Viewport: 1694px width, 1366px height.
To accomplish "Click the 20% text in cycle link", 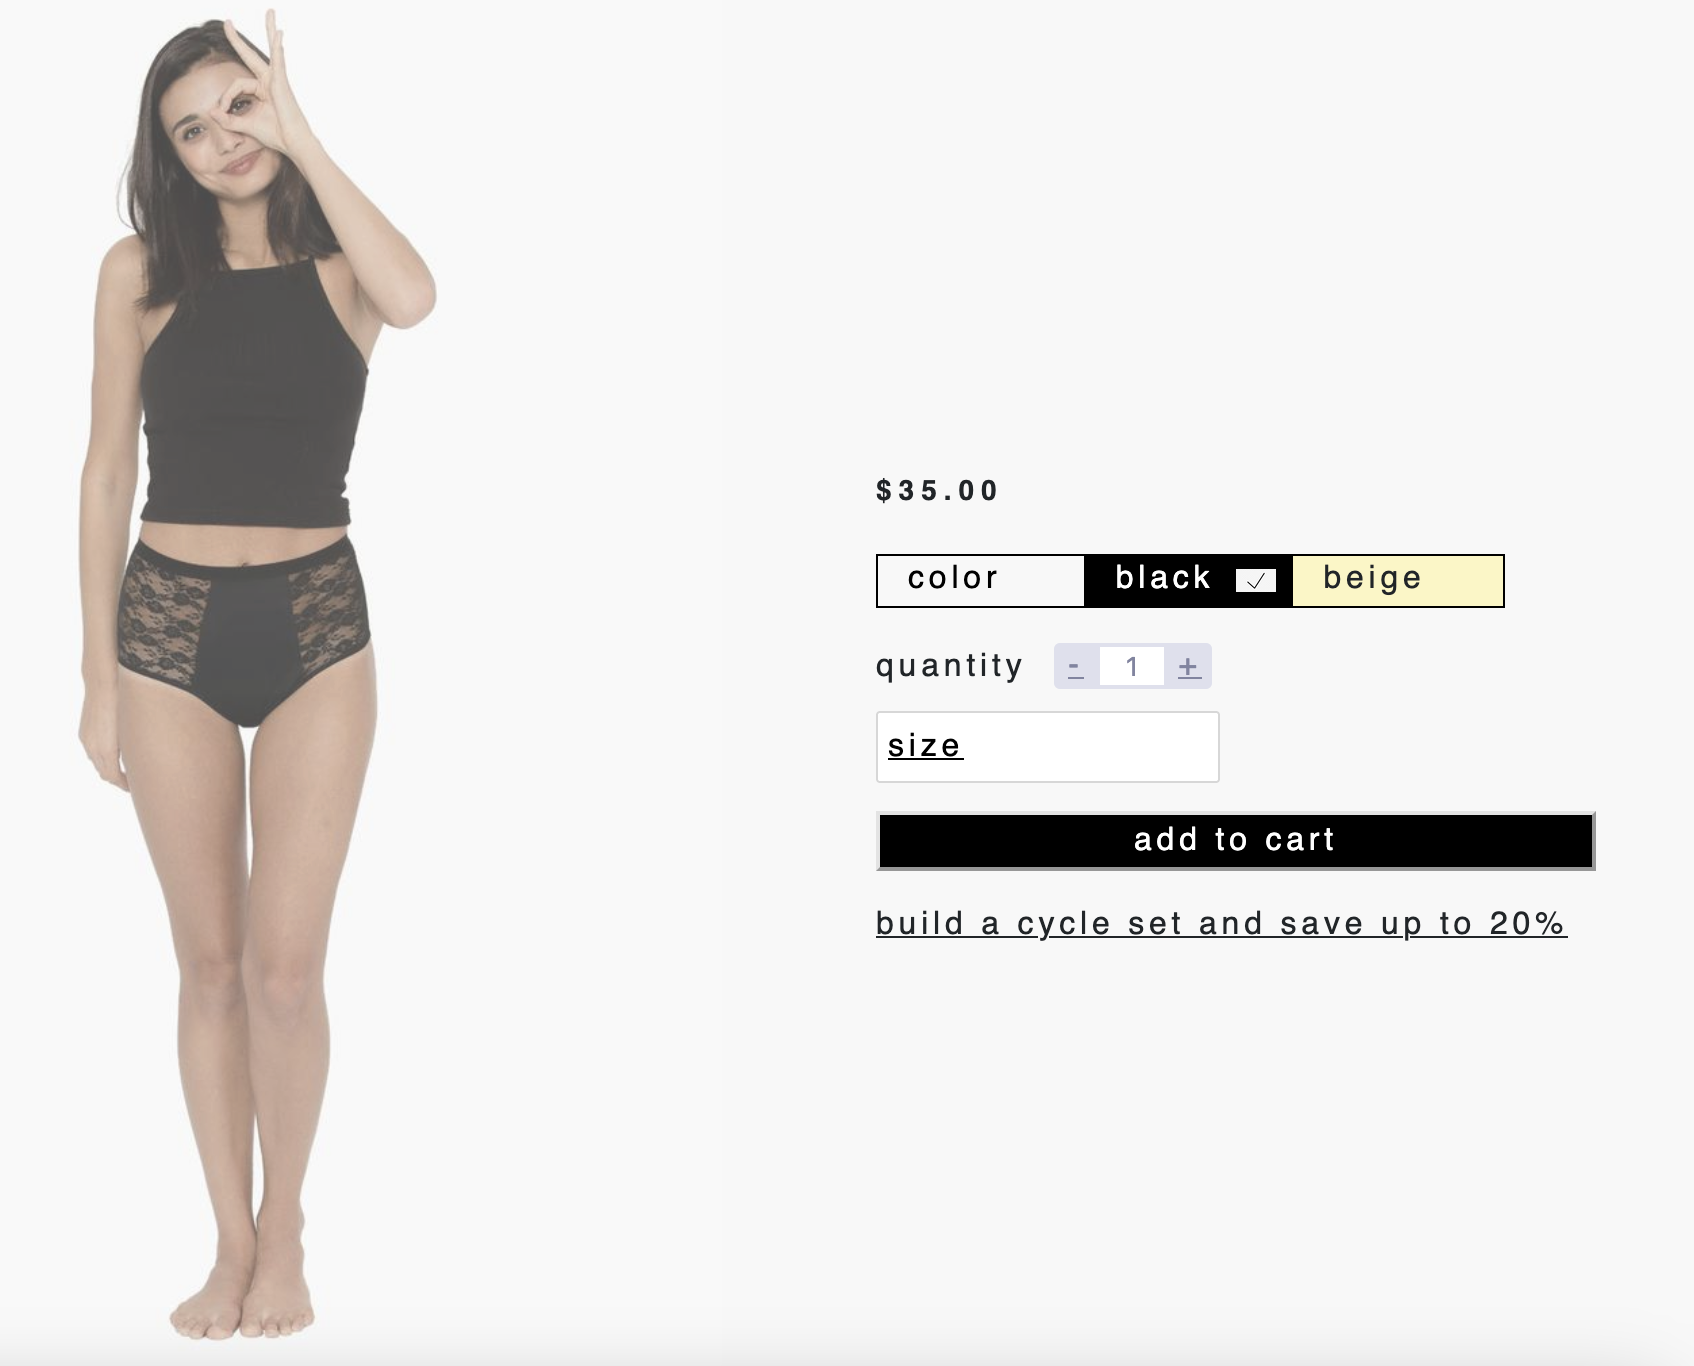I will tap(1527, 924).
